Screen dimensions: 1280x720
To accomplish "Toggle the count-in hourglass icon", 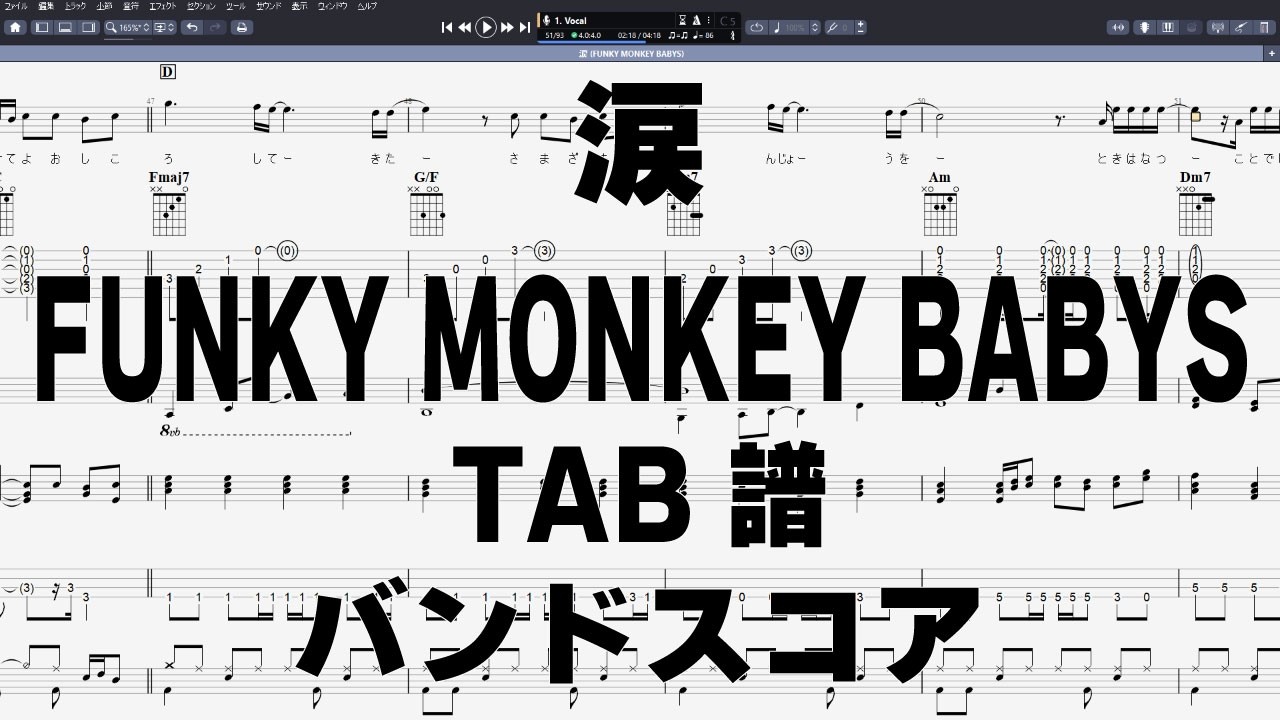I will tap(683, 20).
